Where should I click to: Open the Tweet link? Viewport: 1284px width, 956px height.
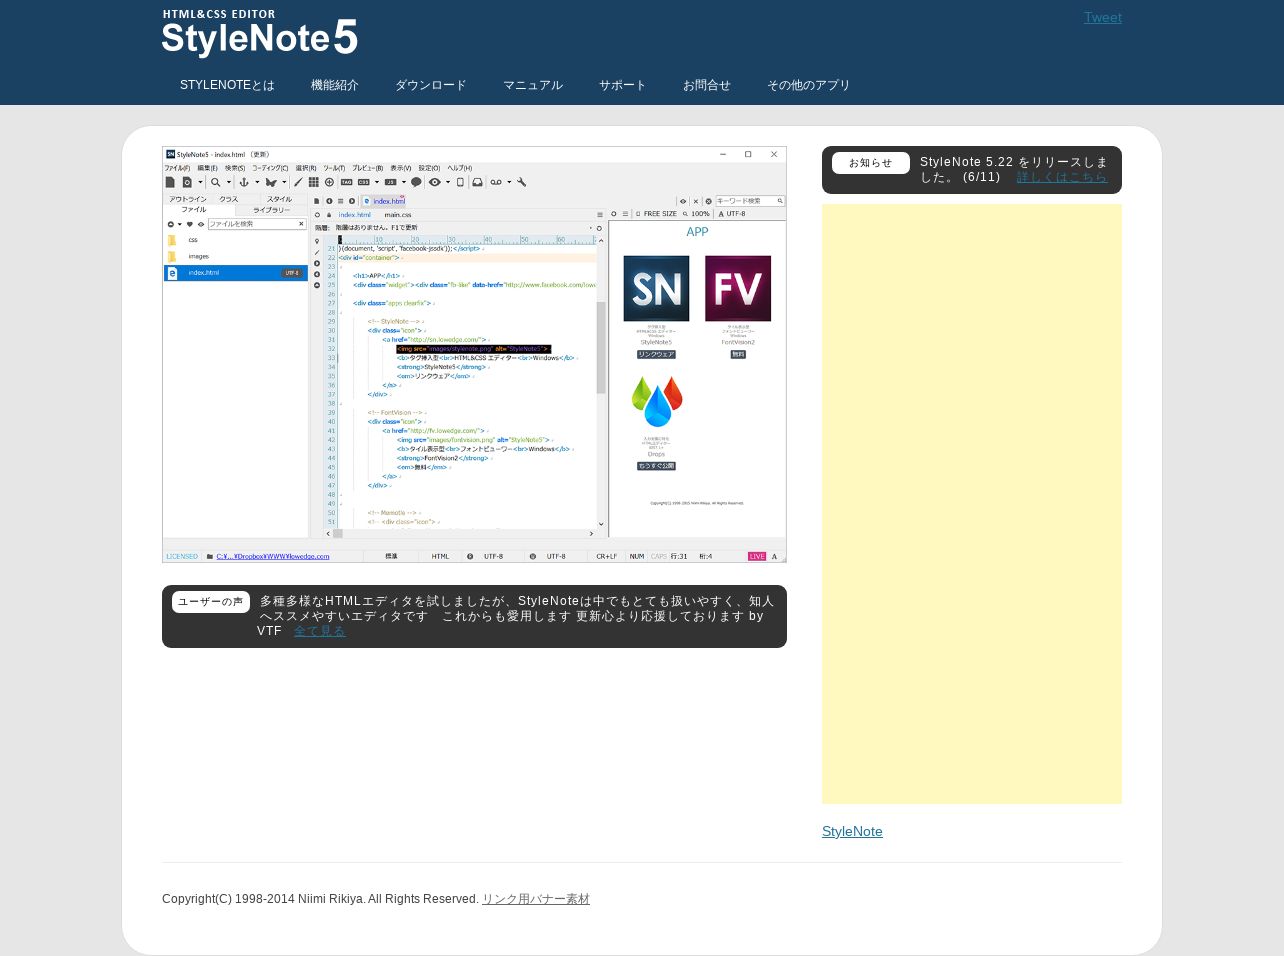click(1103, 17)
